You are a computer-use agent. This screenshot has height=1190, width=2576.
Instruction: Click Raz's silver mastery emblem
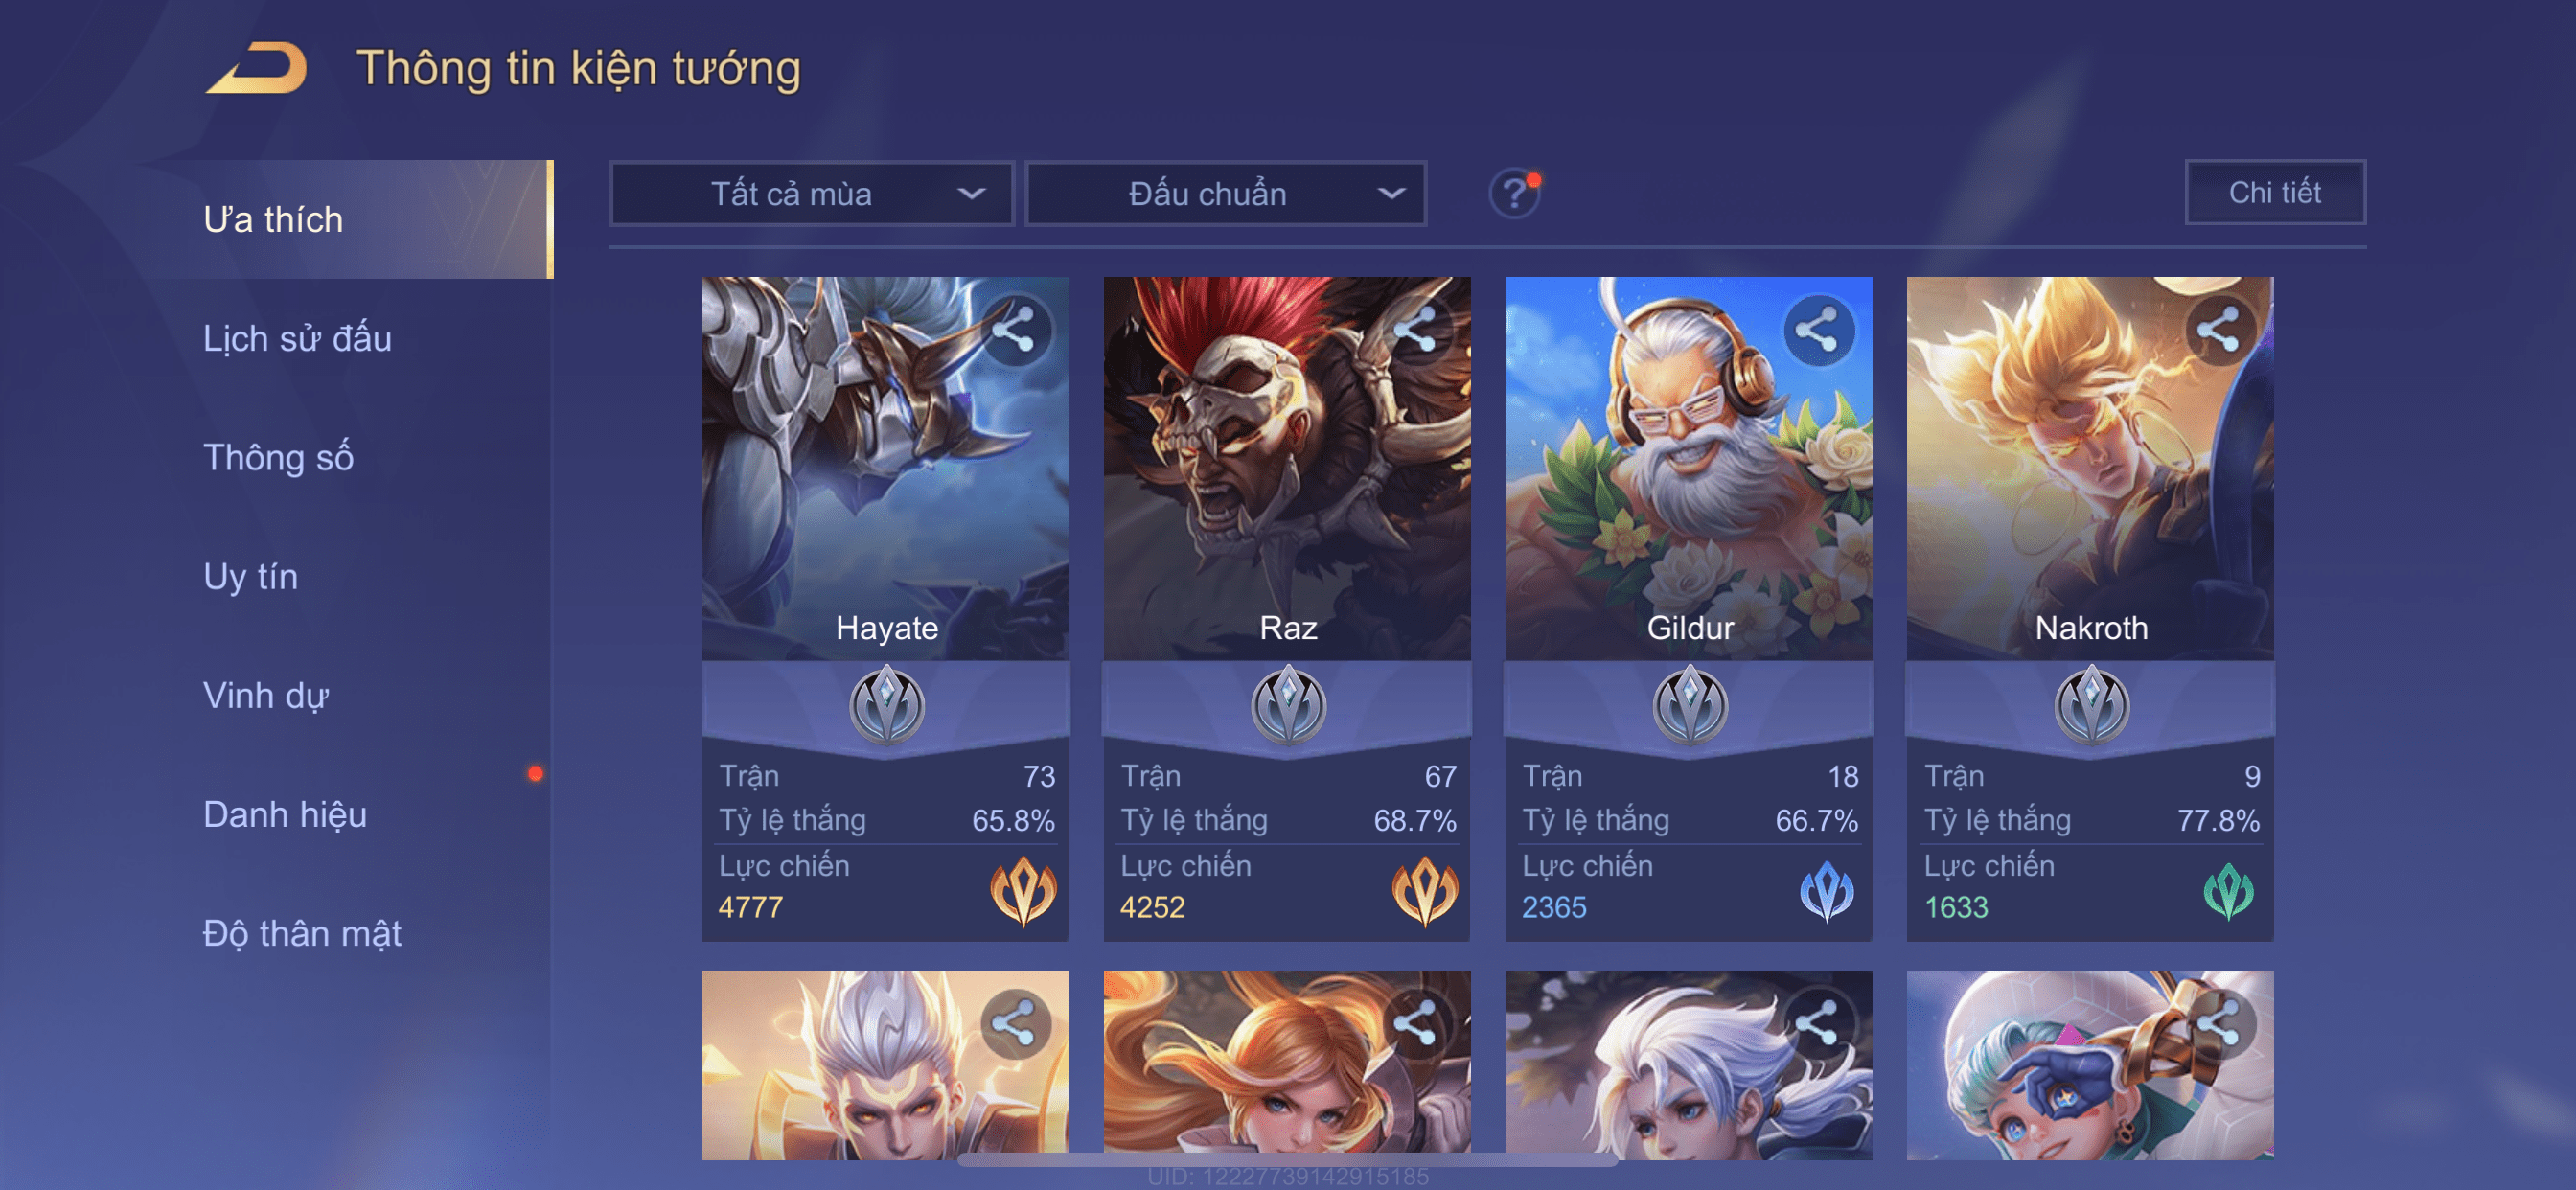pyautogui.click(x=1288, y=706)
